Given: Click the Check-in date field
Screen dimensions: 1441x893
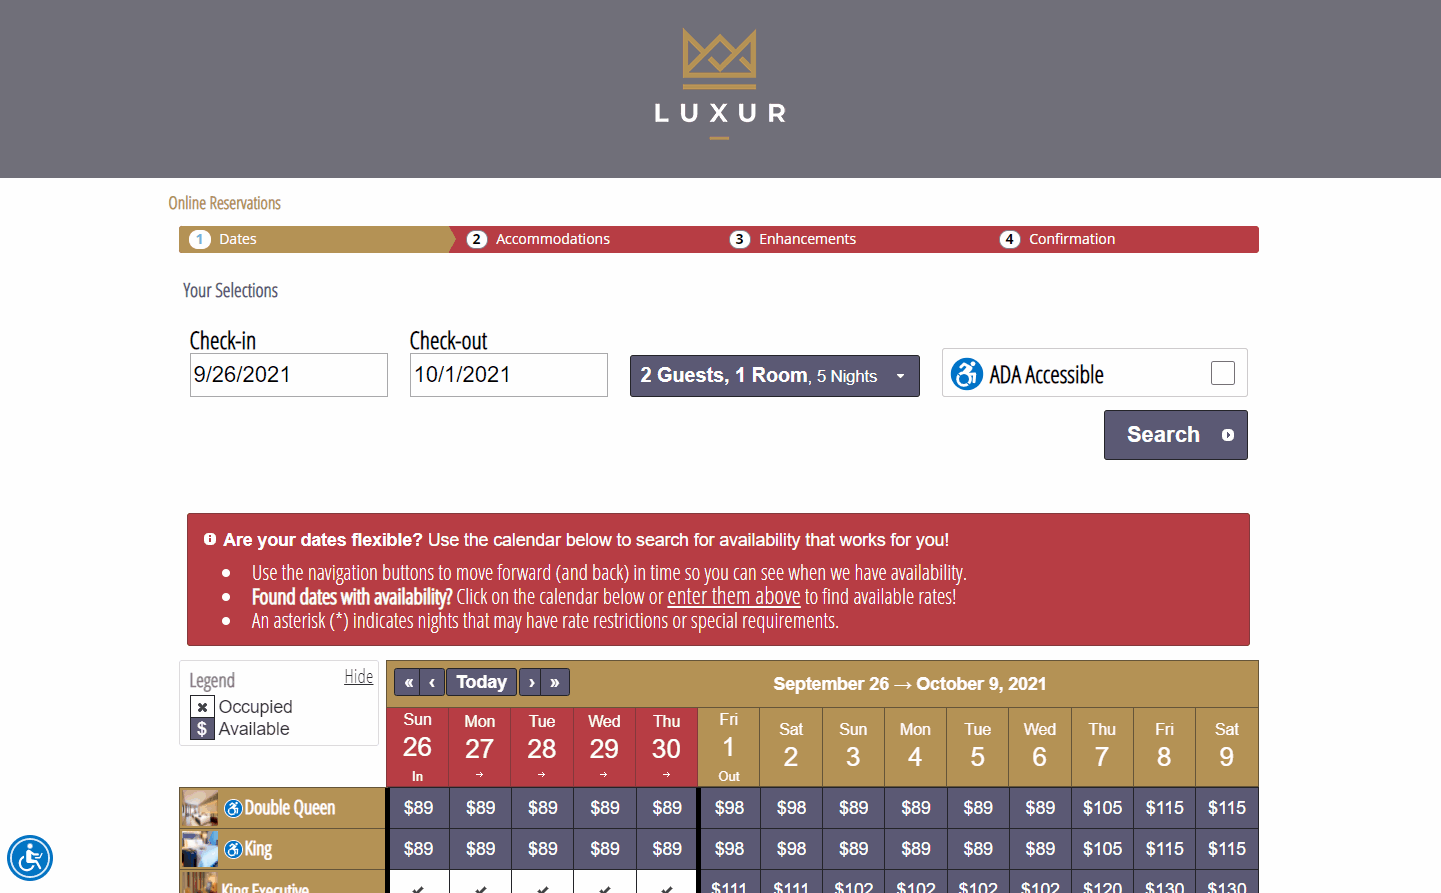Looking at the screenshot, I should click(x=288, y=375).
